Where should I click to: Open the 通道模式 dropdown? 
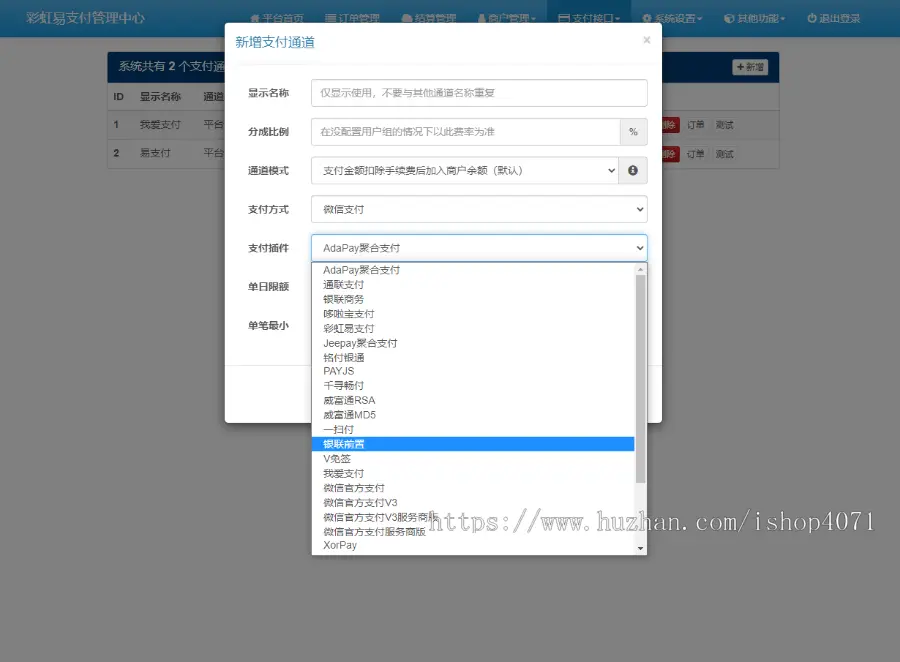464,171
